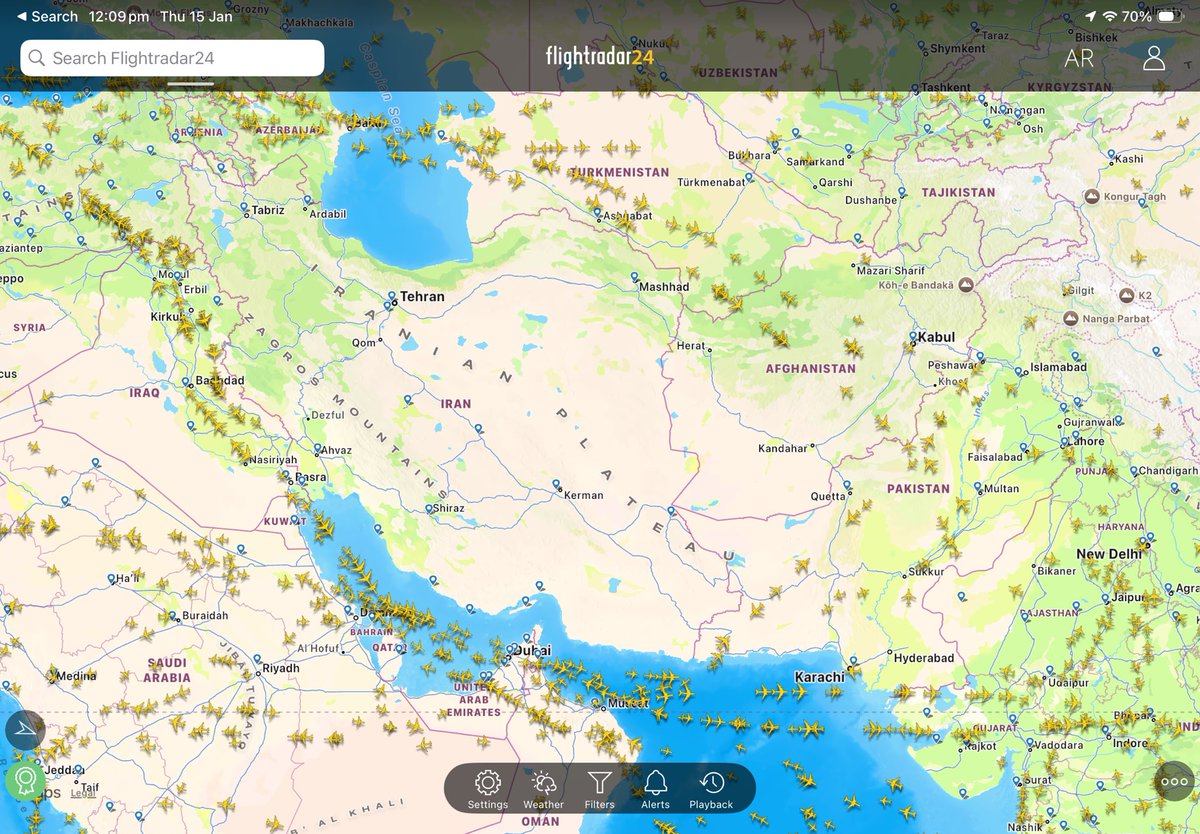Screen dimensions: 1200x834
Task: Tap the Tehran city label
Action: pyautogui.click(x=422, y=297)
